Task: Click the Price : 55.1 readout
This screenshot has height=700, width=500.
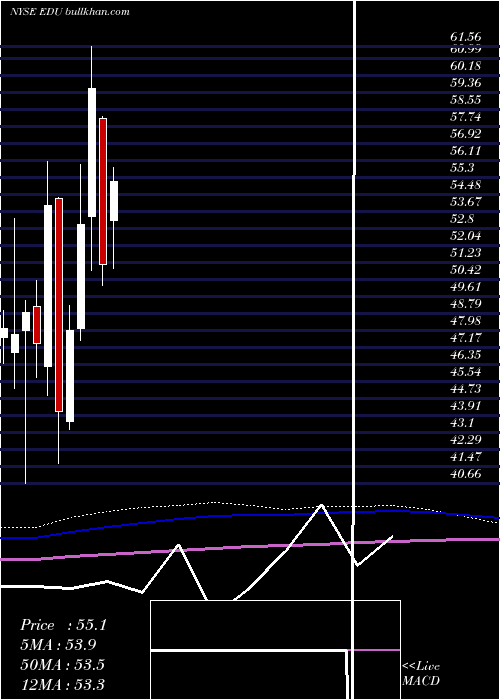Action: 63,625
